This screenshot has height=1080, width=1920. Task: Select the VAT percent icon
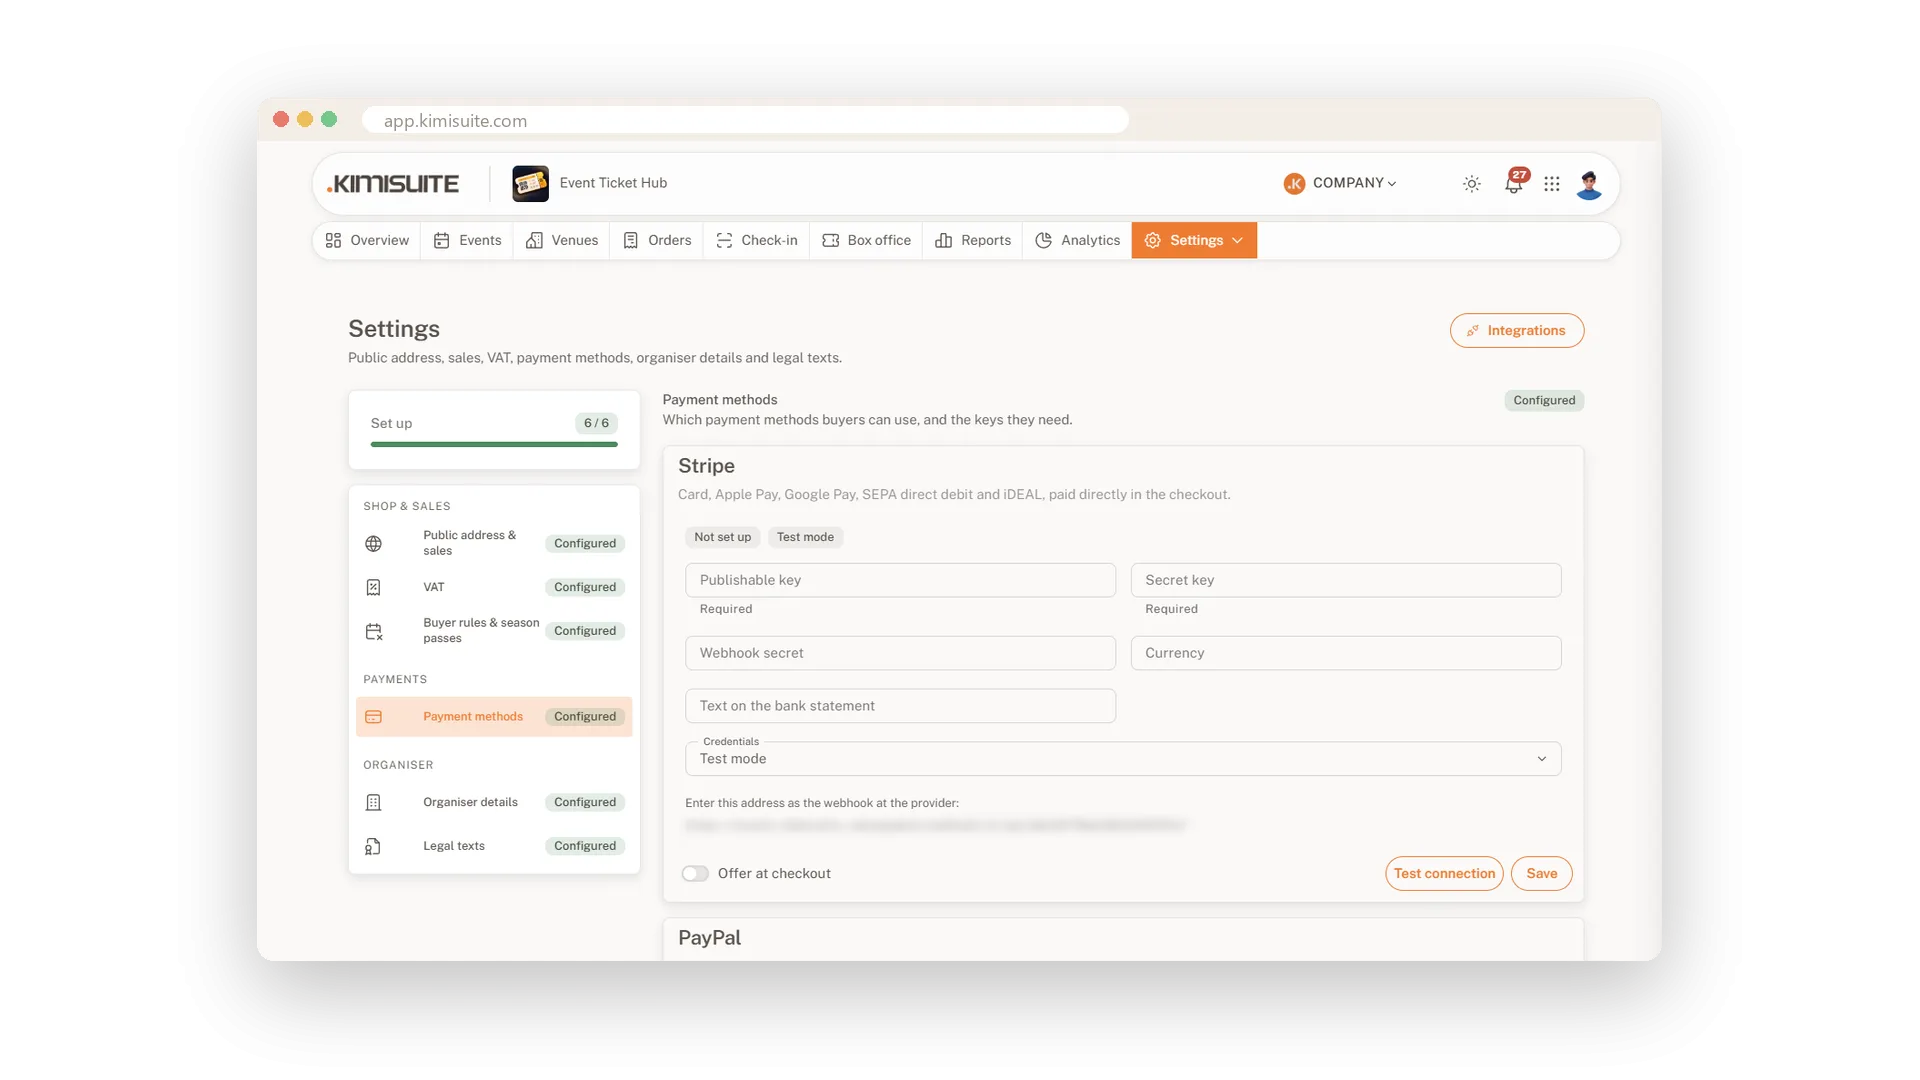pyautogui.click(x=373, y=587)
